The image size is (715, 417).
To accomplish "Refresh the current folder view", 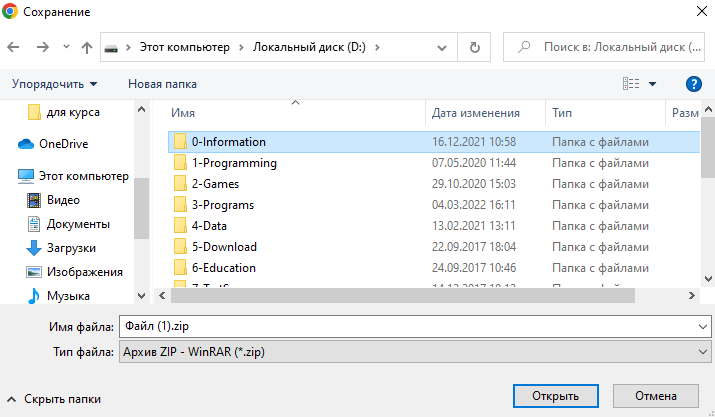I will (x=474, y=47).
